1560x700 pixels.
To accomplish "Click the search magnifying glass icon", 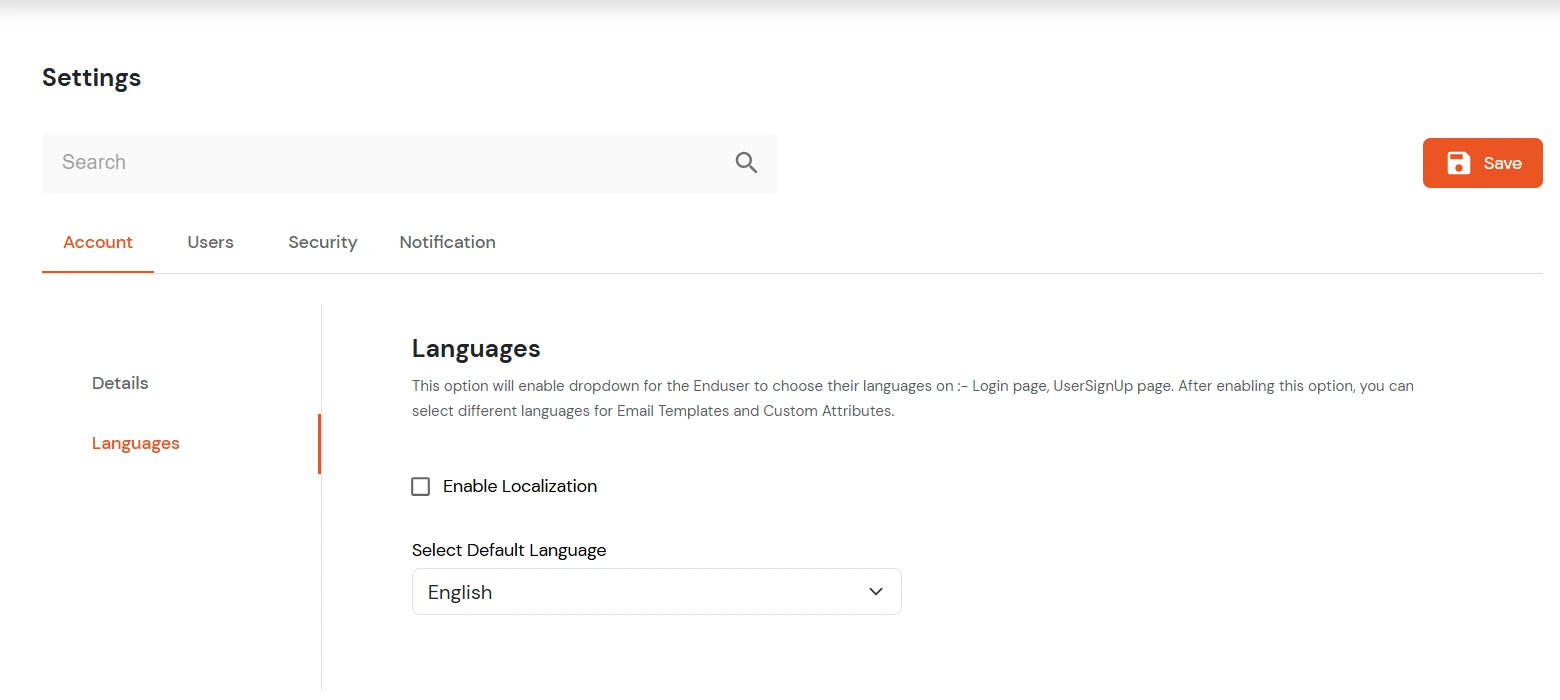I will pos(745,162).
